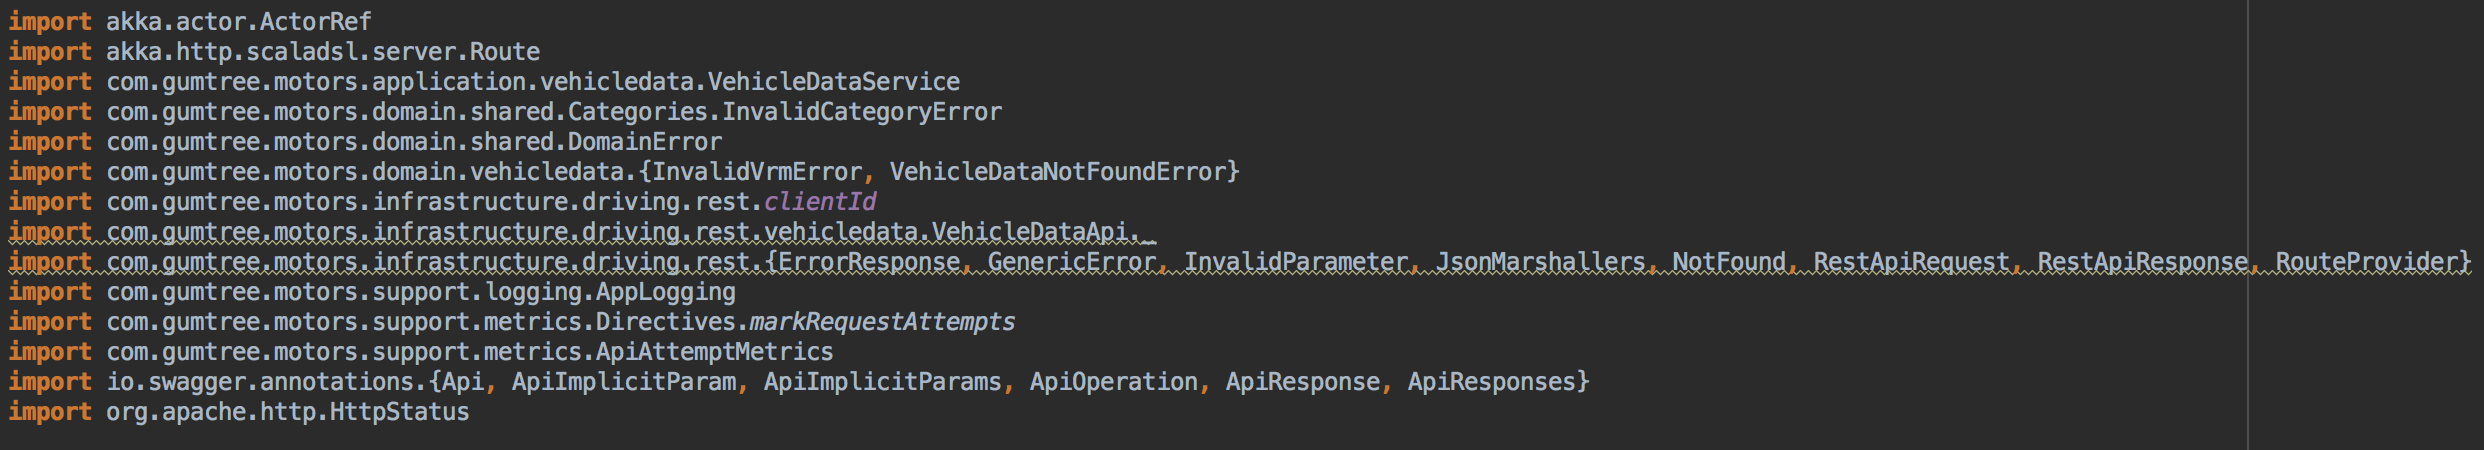This screenshot has height=450, width=2484.
Task: Click DomainError in domain.shared import
Action: [645, 141]
